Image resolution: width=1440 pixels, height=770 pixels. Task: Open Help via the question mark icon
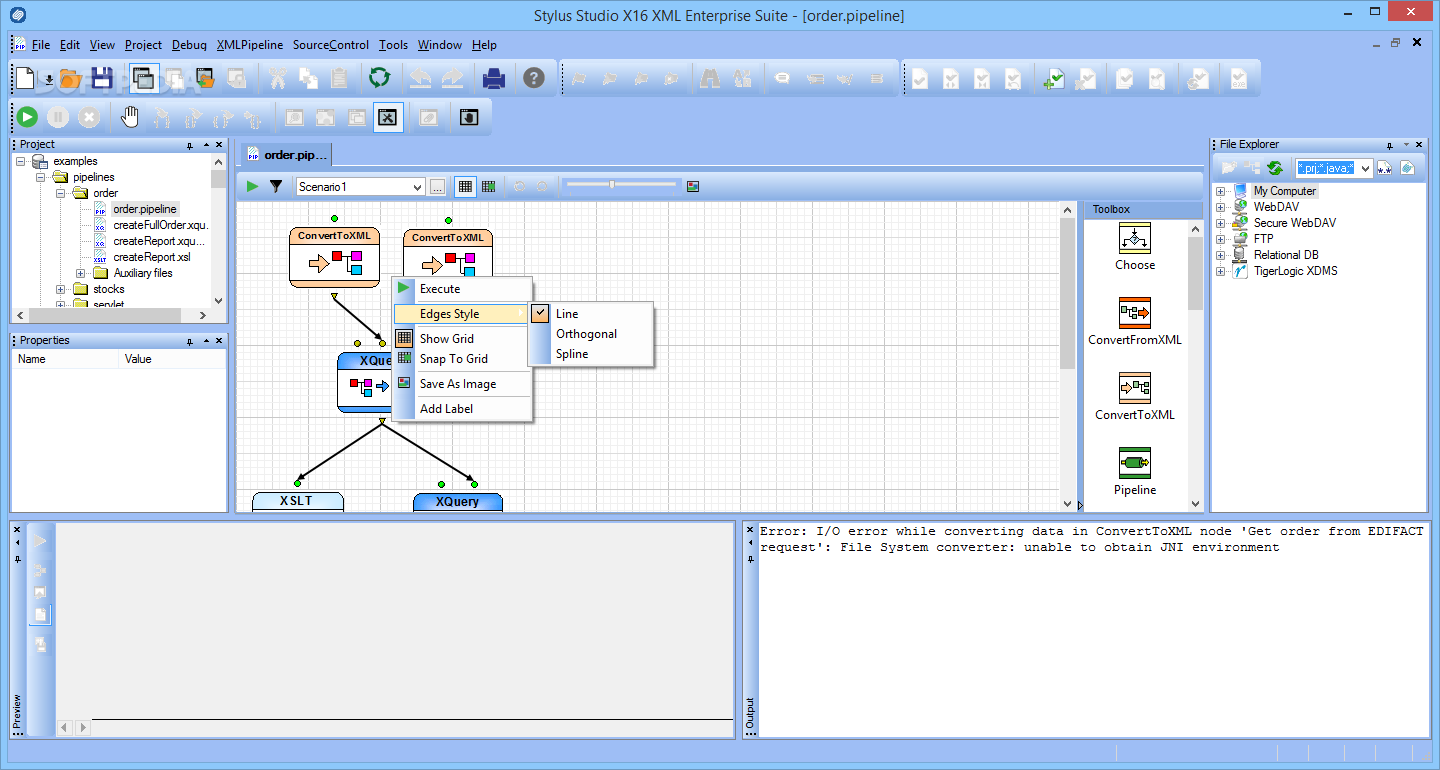pyautogui.click(x=534, y=78)
